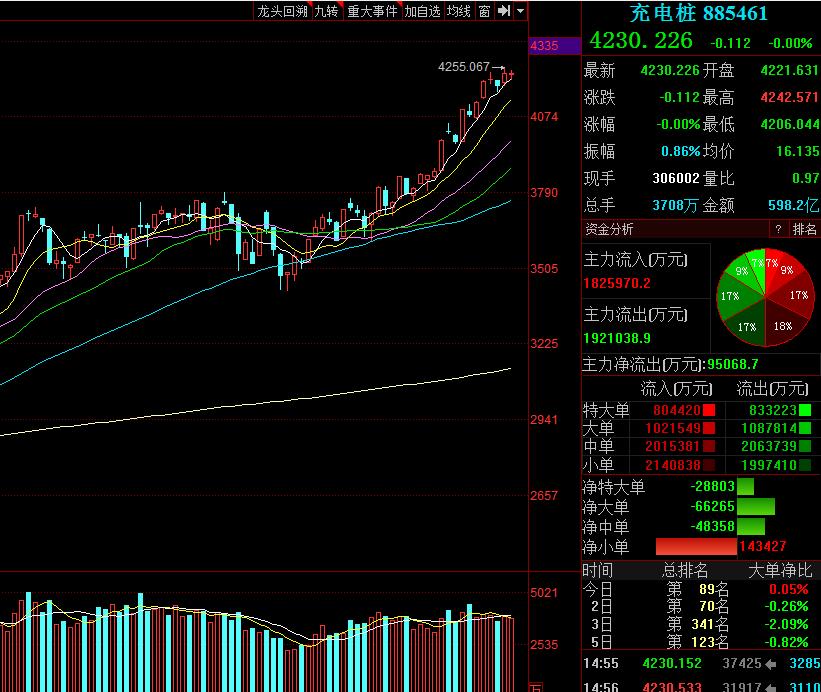Screen dimensions: 821x692
Task: Click the 中单 outflow value 2063739
Action: [769, 446]
